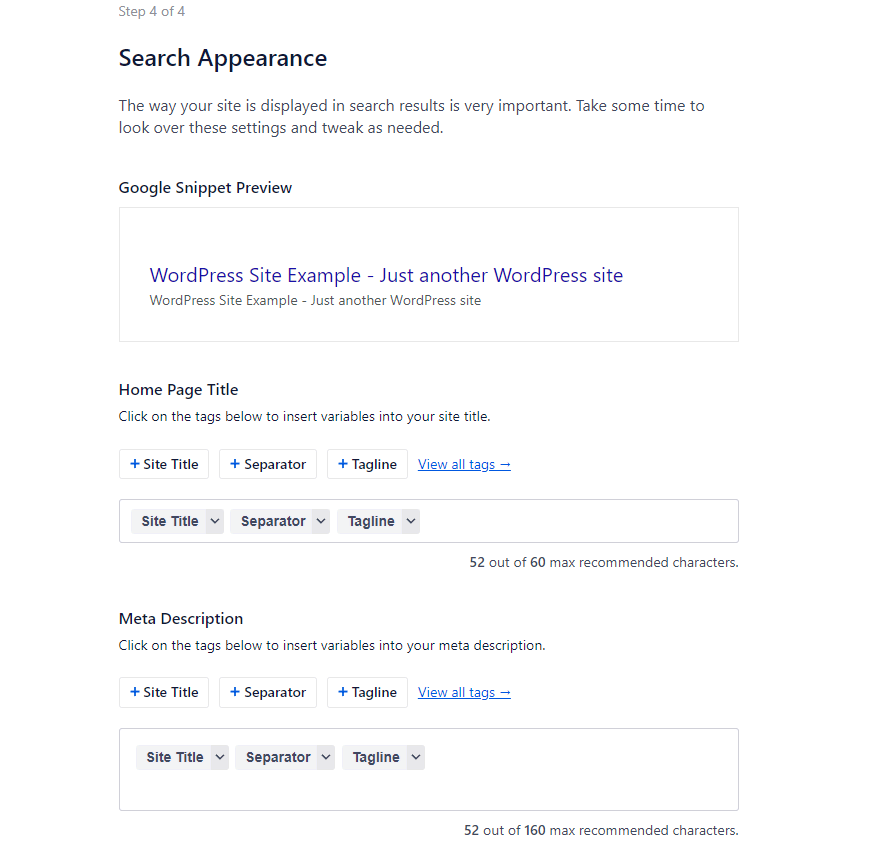Expand Separator chevron in Meta Description field
This screenshot has height=848, width=875.
pyautogui.click(x=325, y=757)
